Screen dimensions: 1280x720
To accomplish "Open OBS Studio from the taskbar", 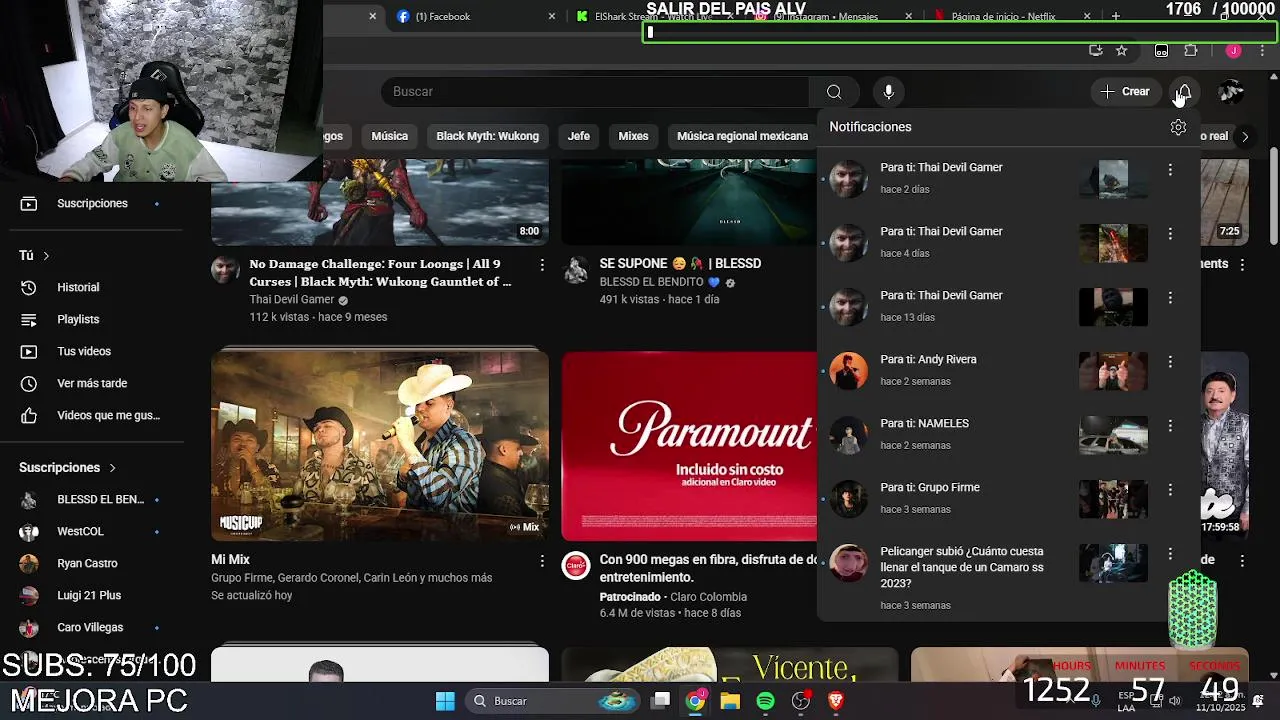I will click(x=800, y=701).
